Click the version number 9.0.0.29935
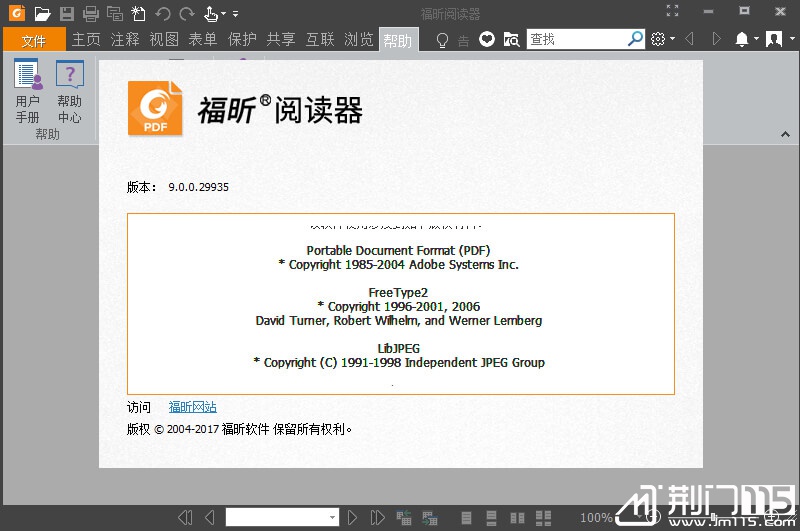The height and width of the screenshot is (531, 800). click(x=198, y=187)
